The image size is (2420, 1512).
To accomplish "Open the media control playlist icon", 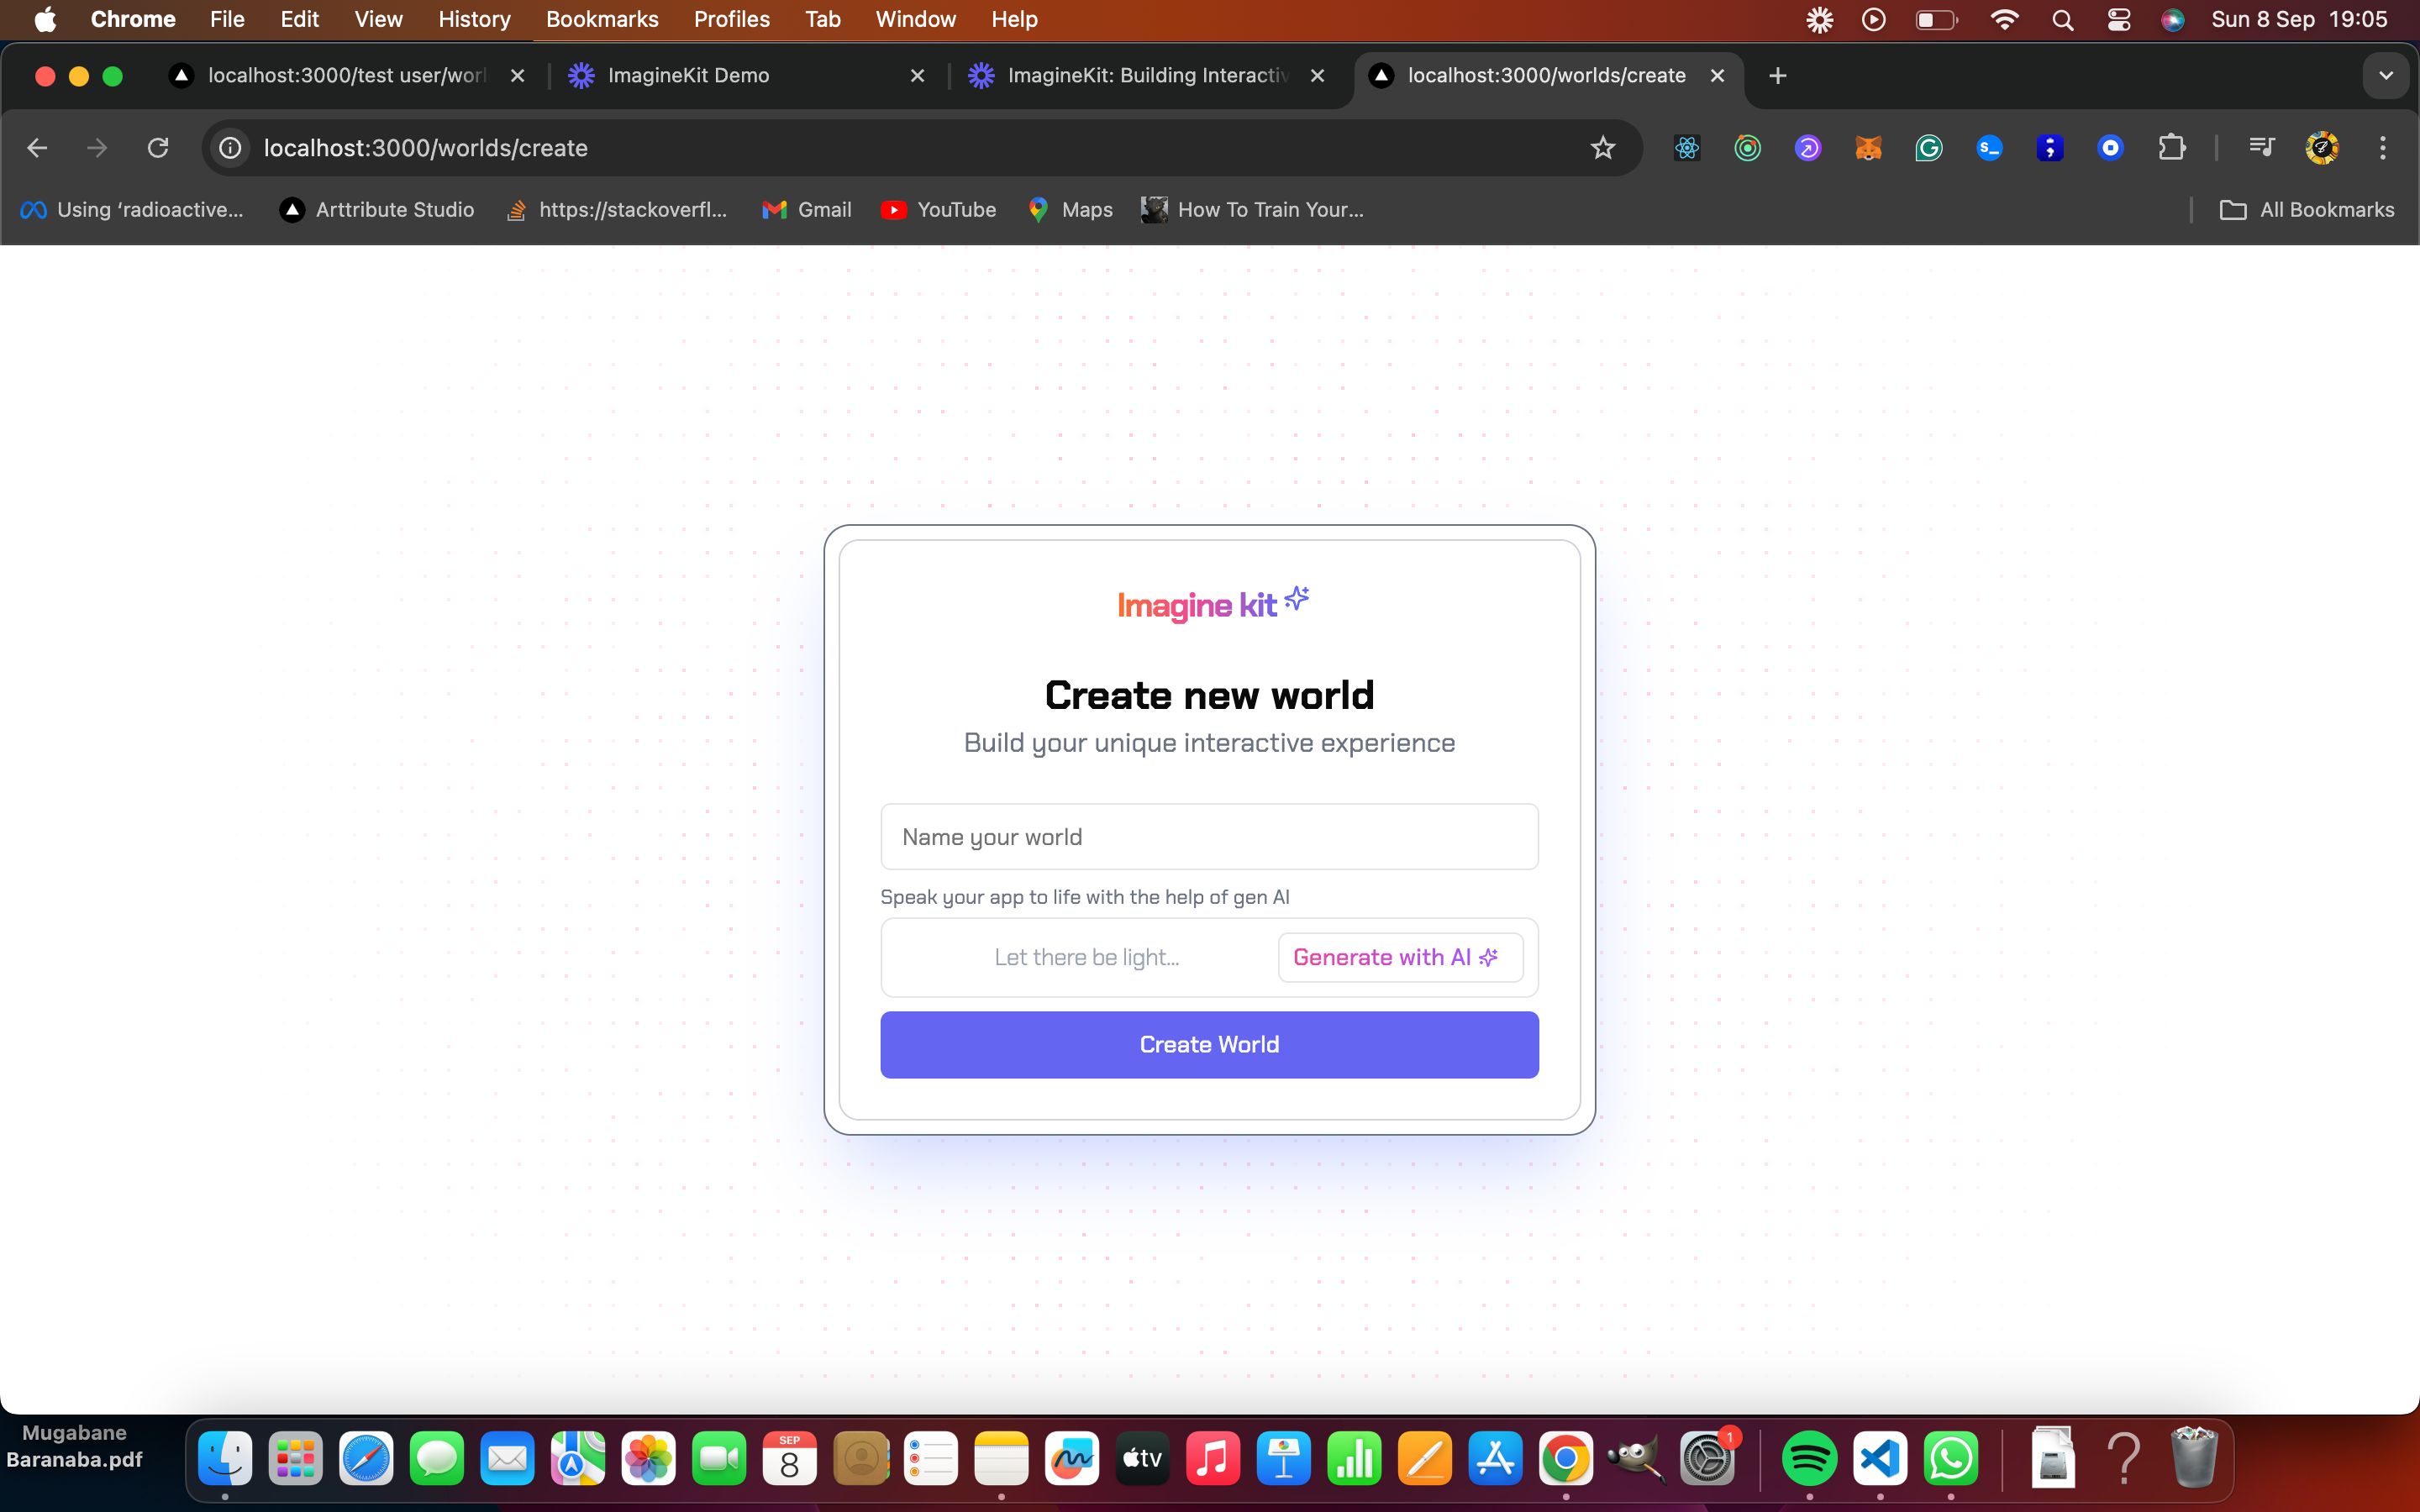I will tap(2261, 148).
